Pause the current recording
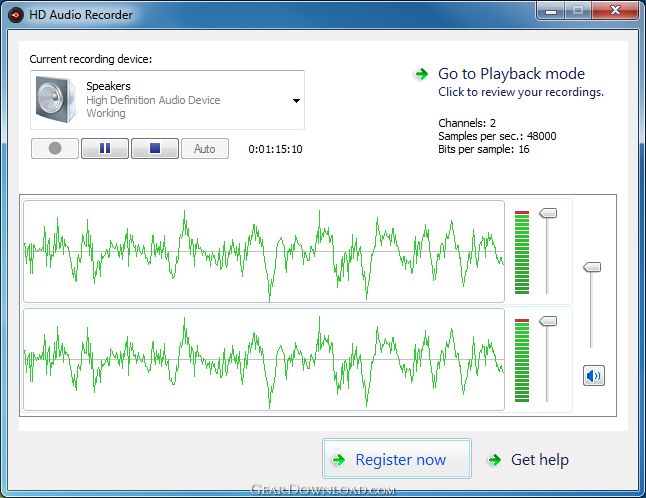The height and width of the screenshot is (498, 646). (105, 148)
